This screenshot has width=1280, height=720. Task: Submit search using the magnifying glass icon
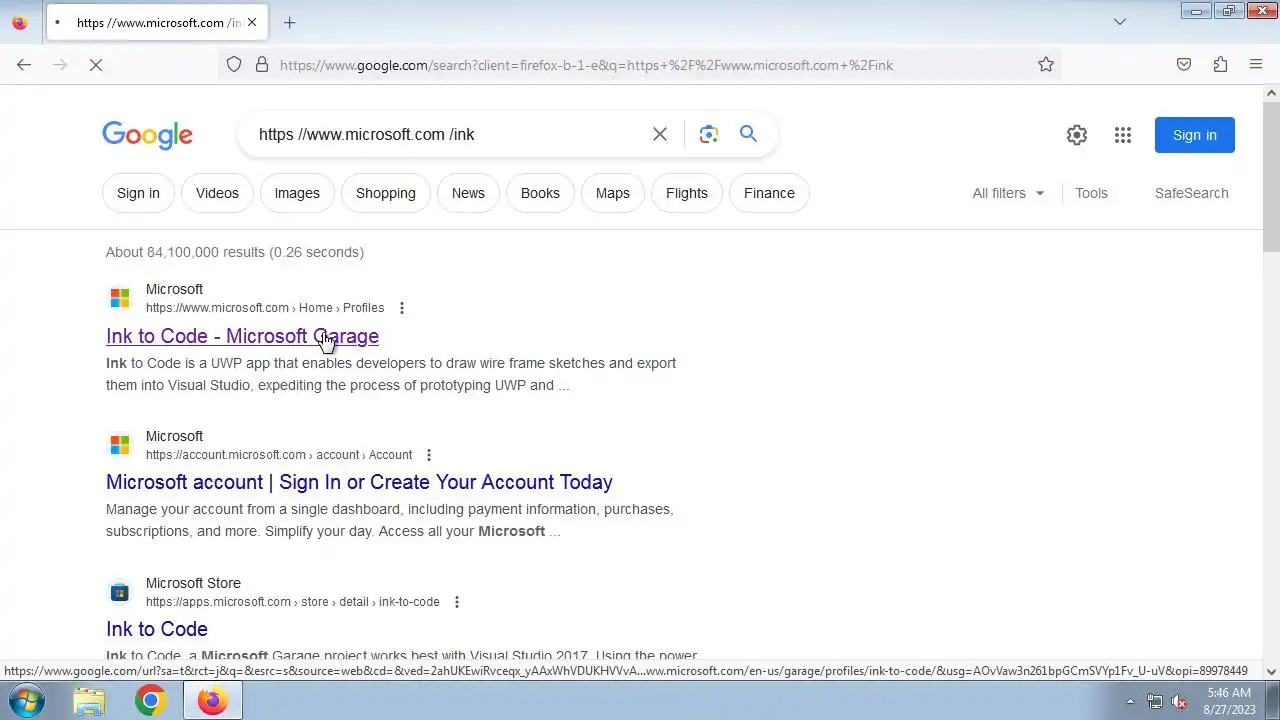748,134
